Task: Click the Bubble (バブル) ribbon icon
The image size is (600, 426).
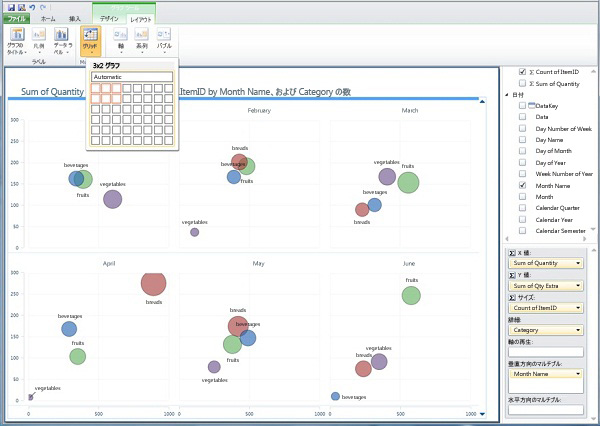Action: [164, 39]
